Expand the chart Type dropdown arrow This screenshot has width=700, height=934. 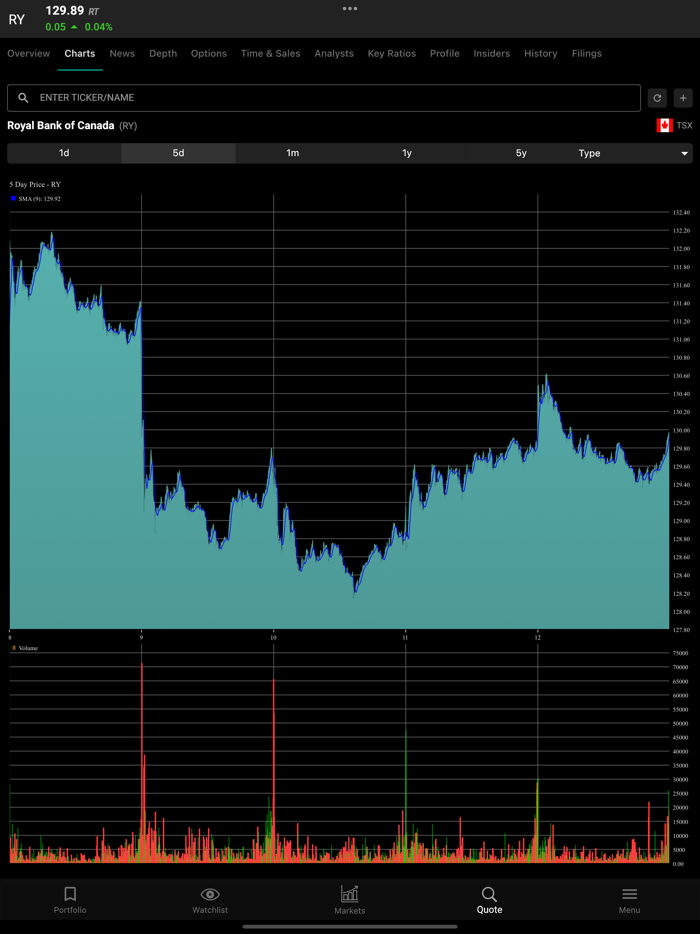coord(685,154)
